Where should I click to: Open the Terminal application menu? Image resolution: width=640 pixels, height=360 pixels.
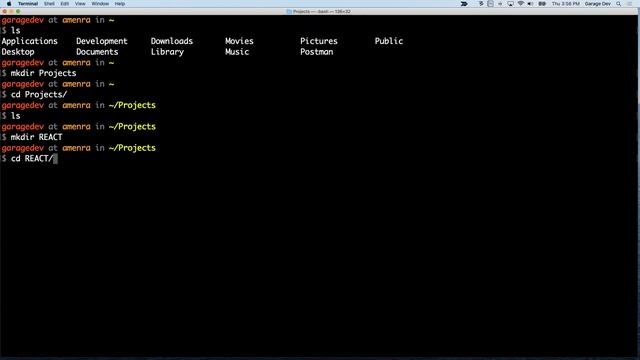(x=28, y=4)
